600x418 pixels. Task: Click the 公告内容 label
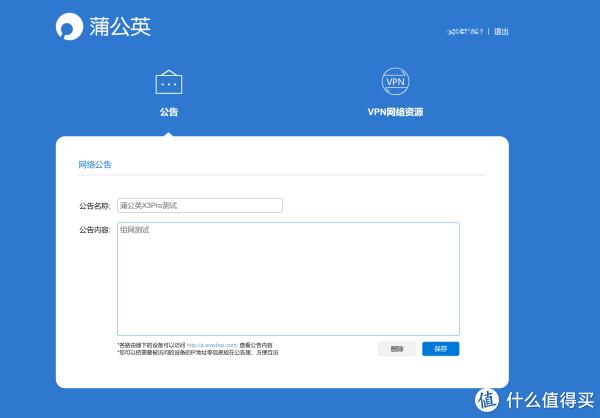[95, 230]
